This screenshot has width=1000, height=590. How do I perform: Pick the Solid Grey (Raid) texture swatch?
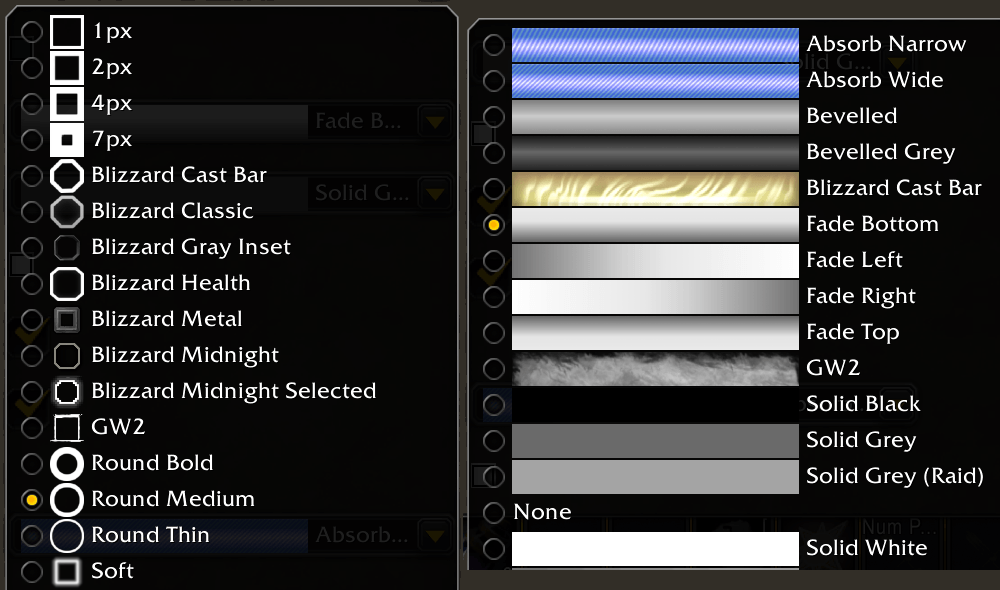[x=655, y=477]
